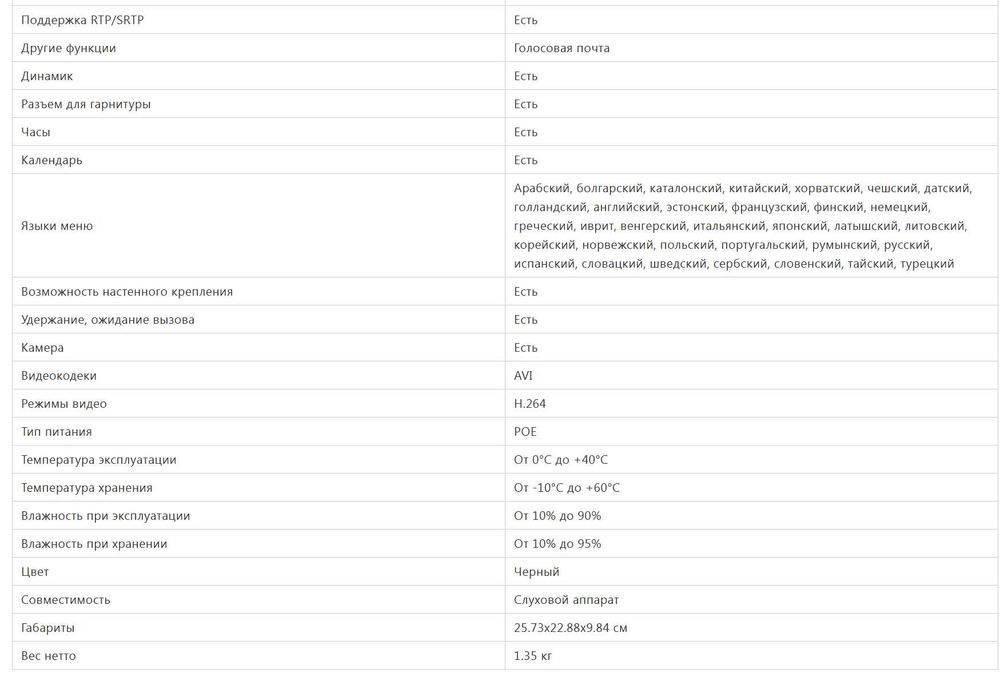Click the 'Часы' row label
Screen dimensions: 1000x676
(36, 132)
